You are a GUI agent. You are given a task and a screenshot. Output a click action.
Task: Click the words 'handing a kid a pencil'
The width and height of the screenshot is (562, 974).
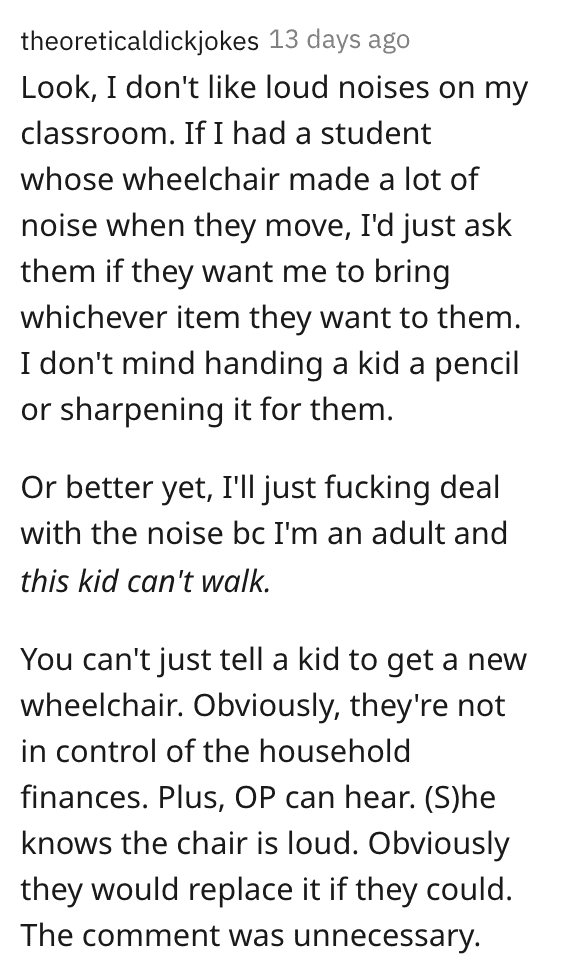coord(361,365)
